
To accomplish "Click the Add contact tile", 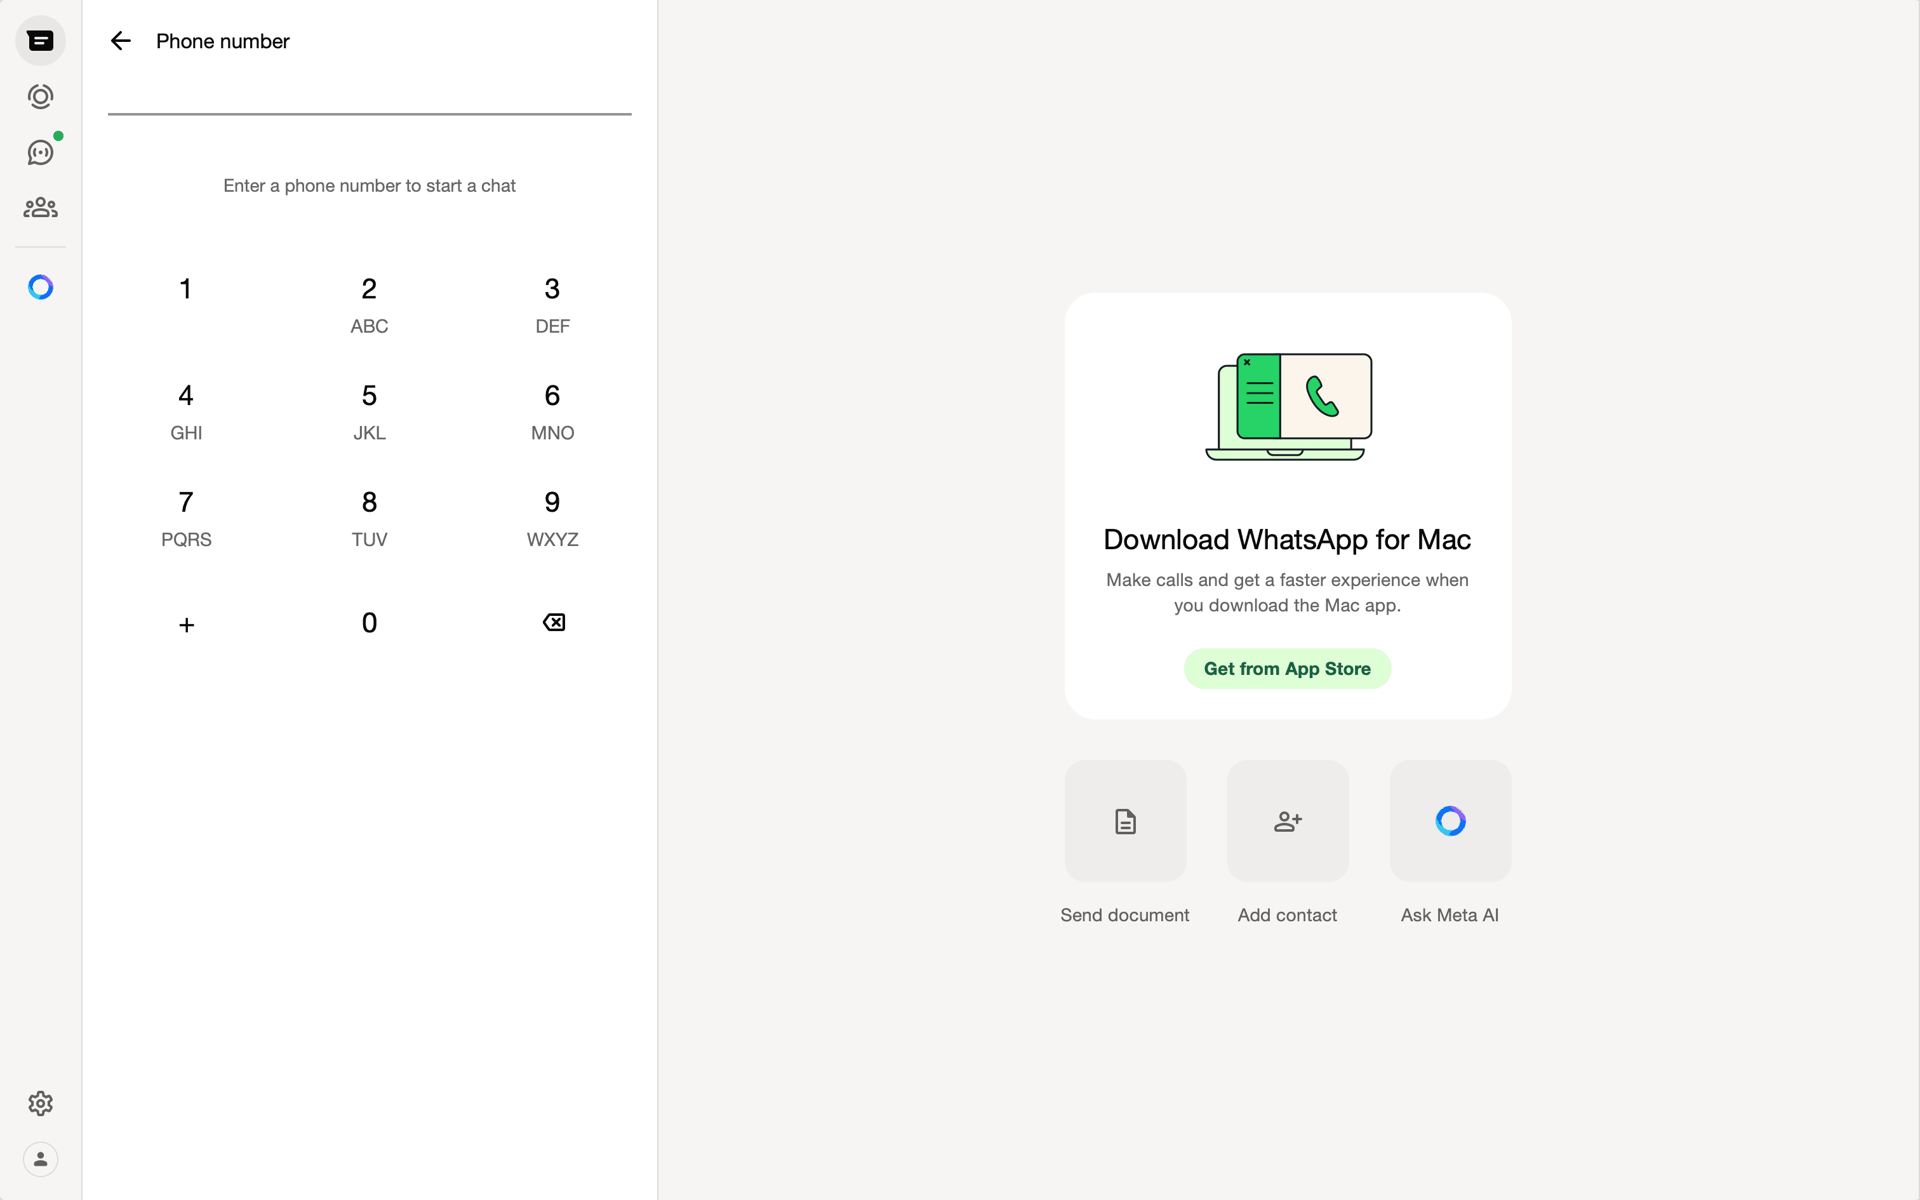I will [1288, 821].
